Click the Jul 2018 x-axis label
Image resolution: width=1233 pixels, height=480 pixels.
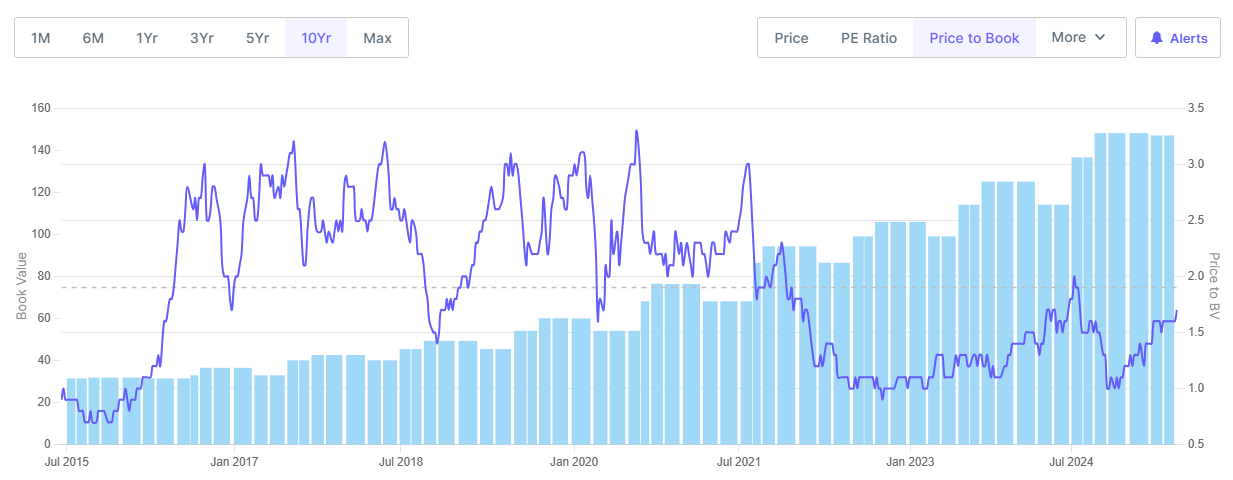402,462
